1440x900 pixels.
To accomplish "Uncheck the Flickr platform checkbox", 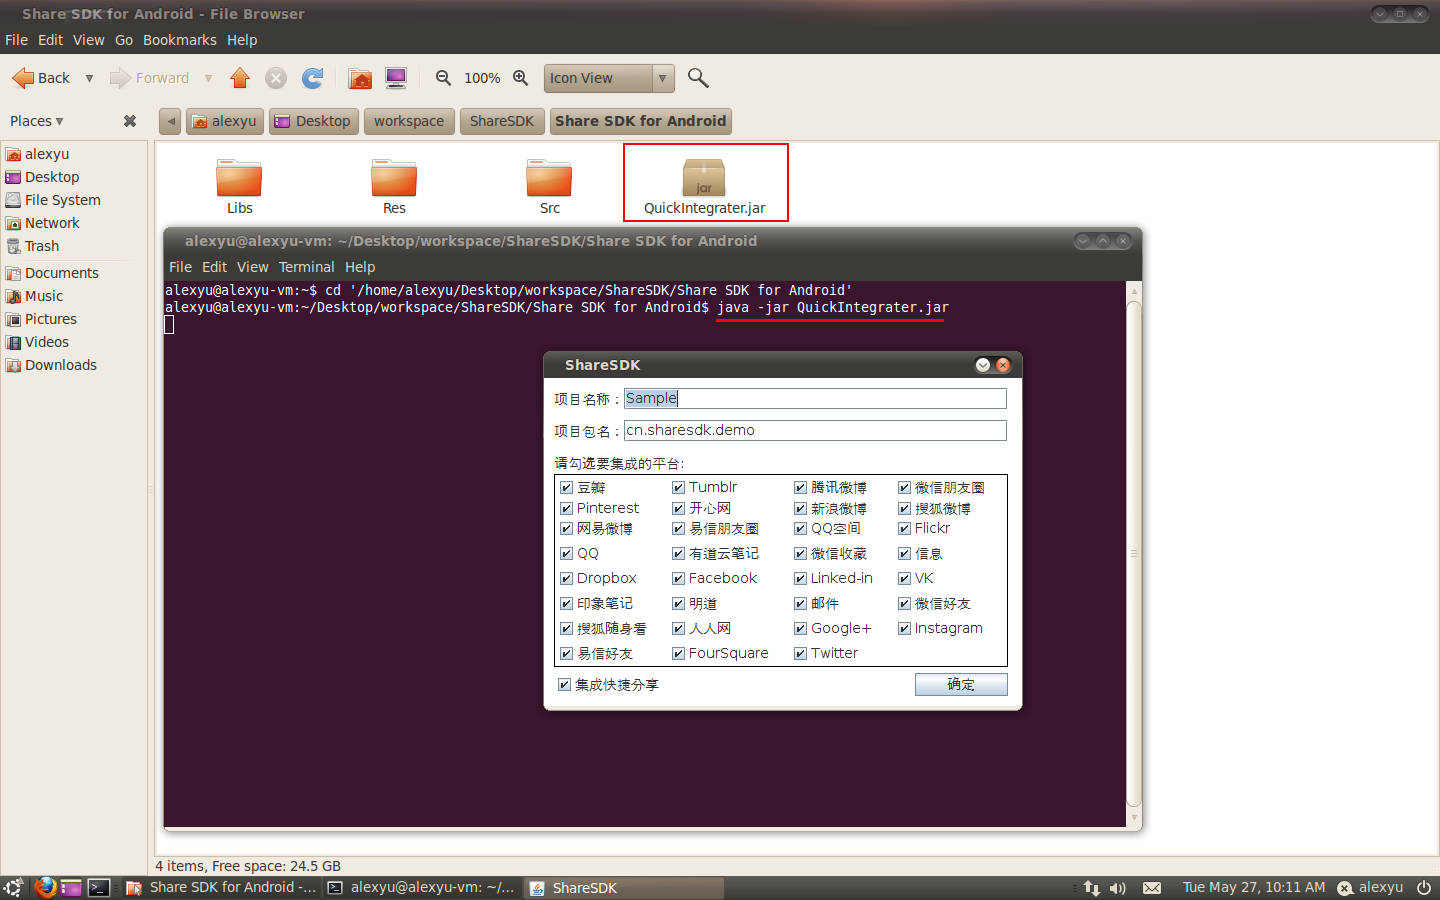I will point(905,528).
